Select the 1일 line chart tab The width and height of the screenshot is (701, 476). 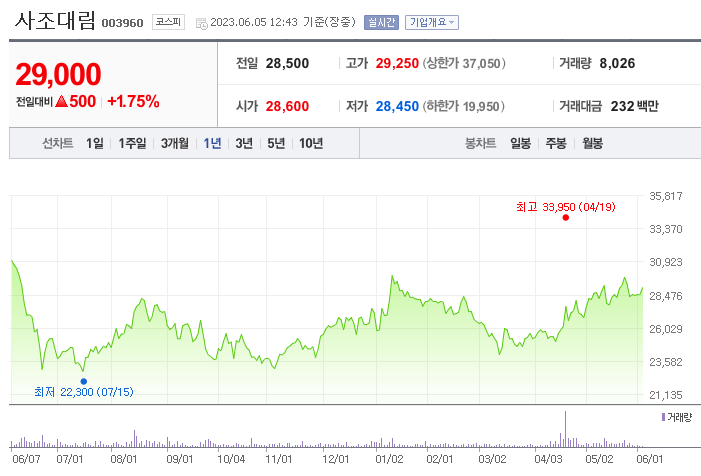(95, 143)
